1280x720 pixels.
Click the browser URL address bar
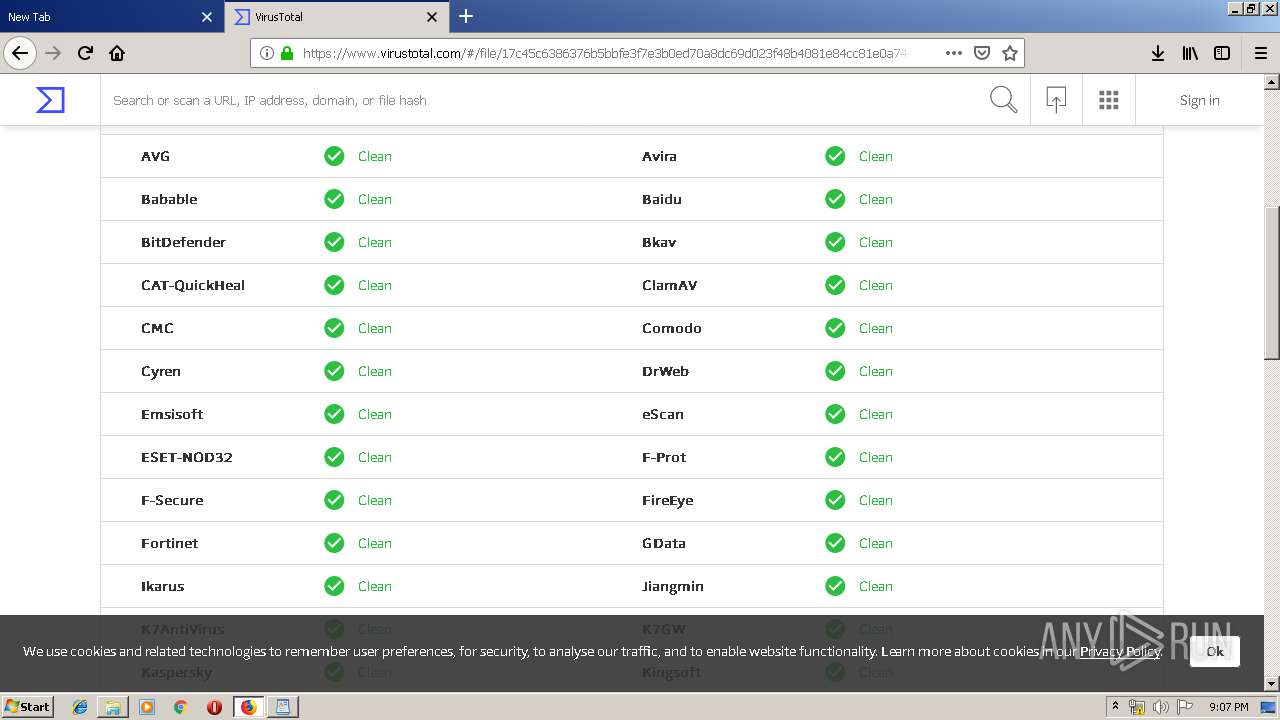click(605, 53)
